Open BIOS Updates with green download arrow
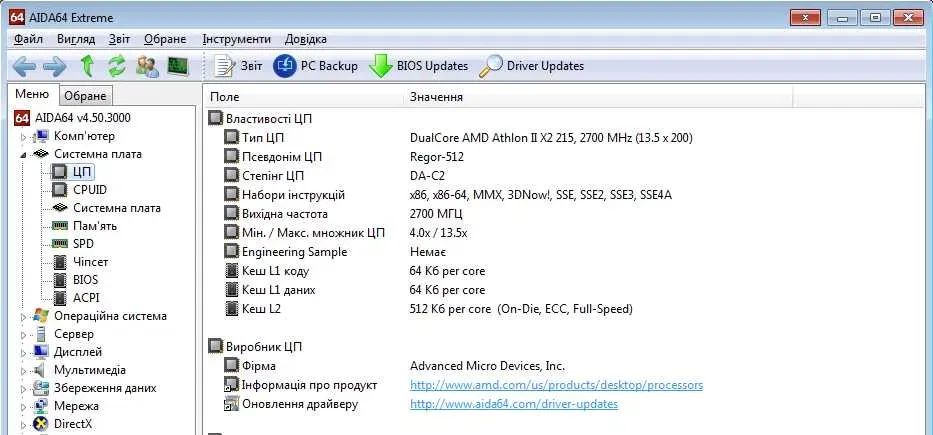 [x=419, y=66]
